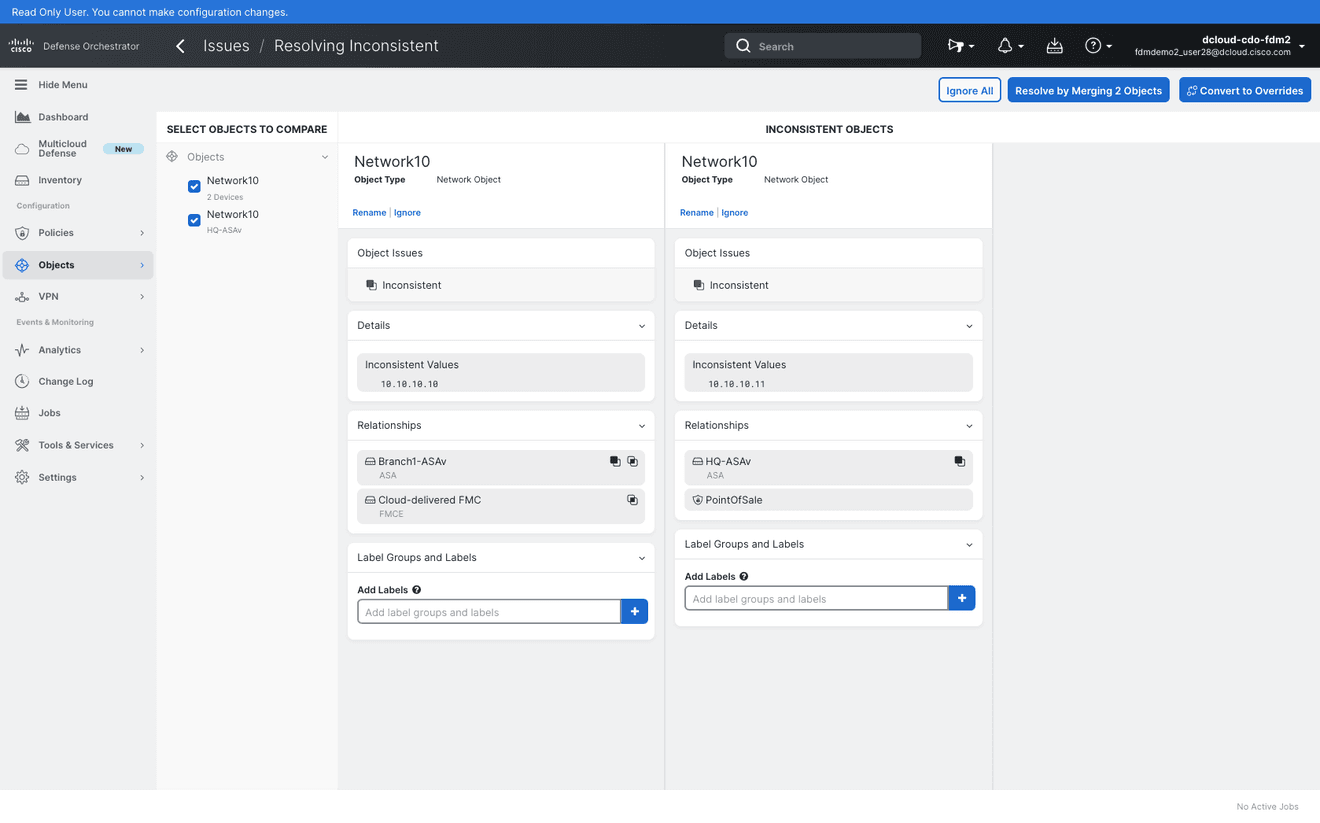The height and width of the screenshot is (823, 1320).
Task: Click the Inconsistent icon in right Object Issues
Action: 698,285
